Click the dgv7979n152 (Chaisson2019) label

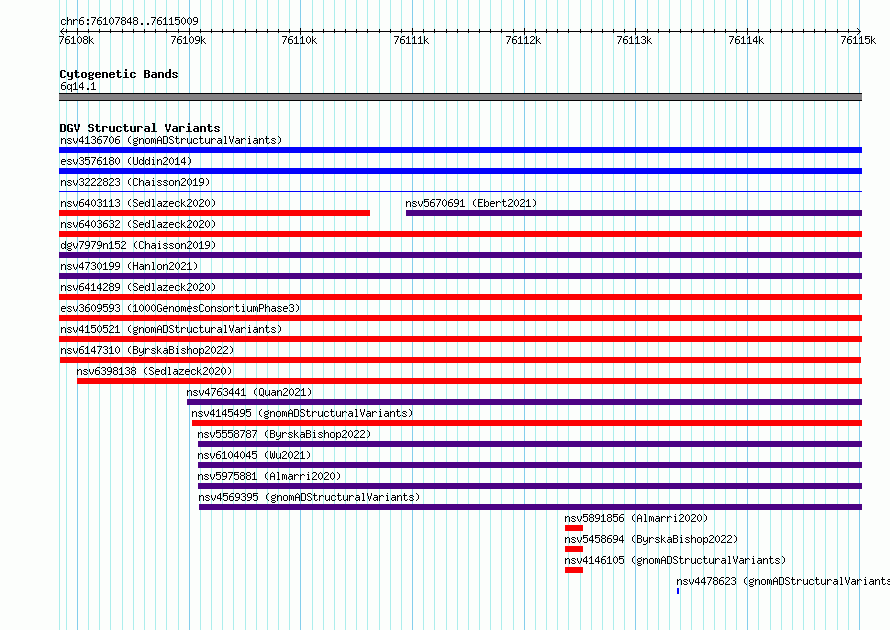click(138, 245)
